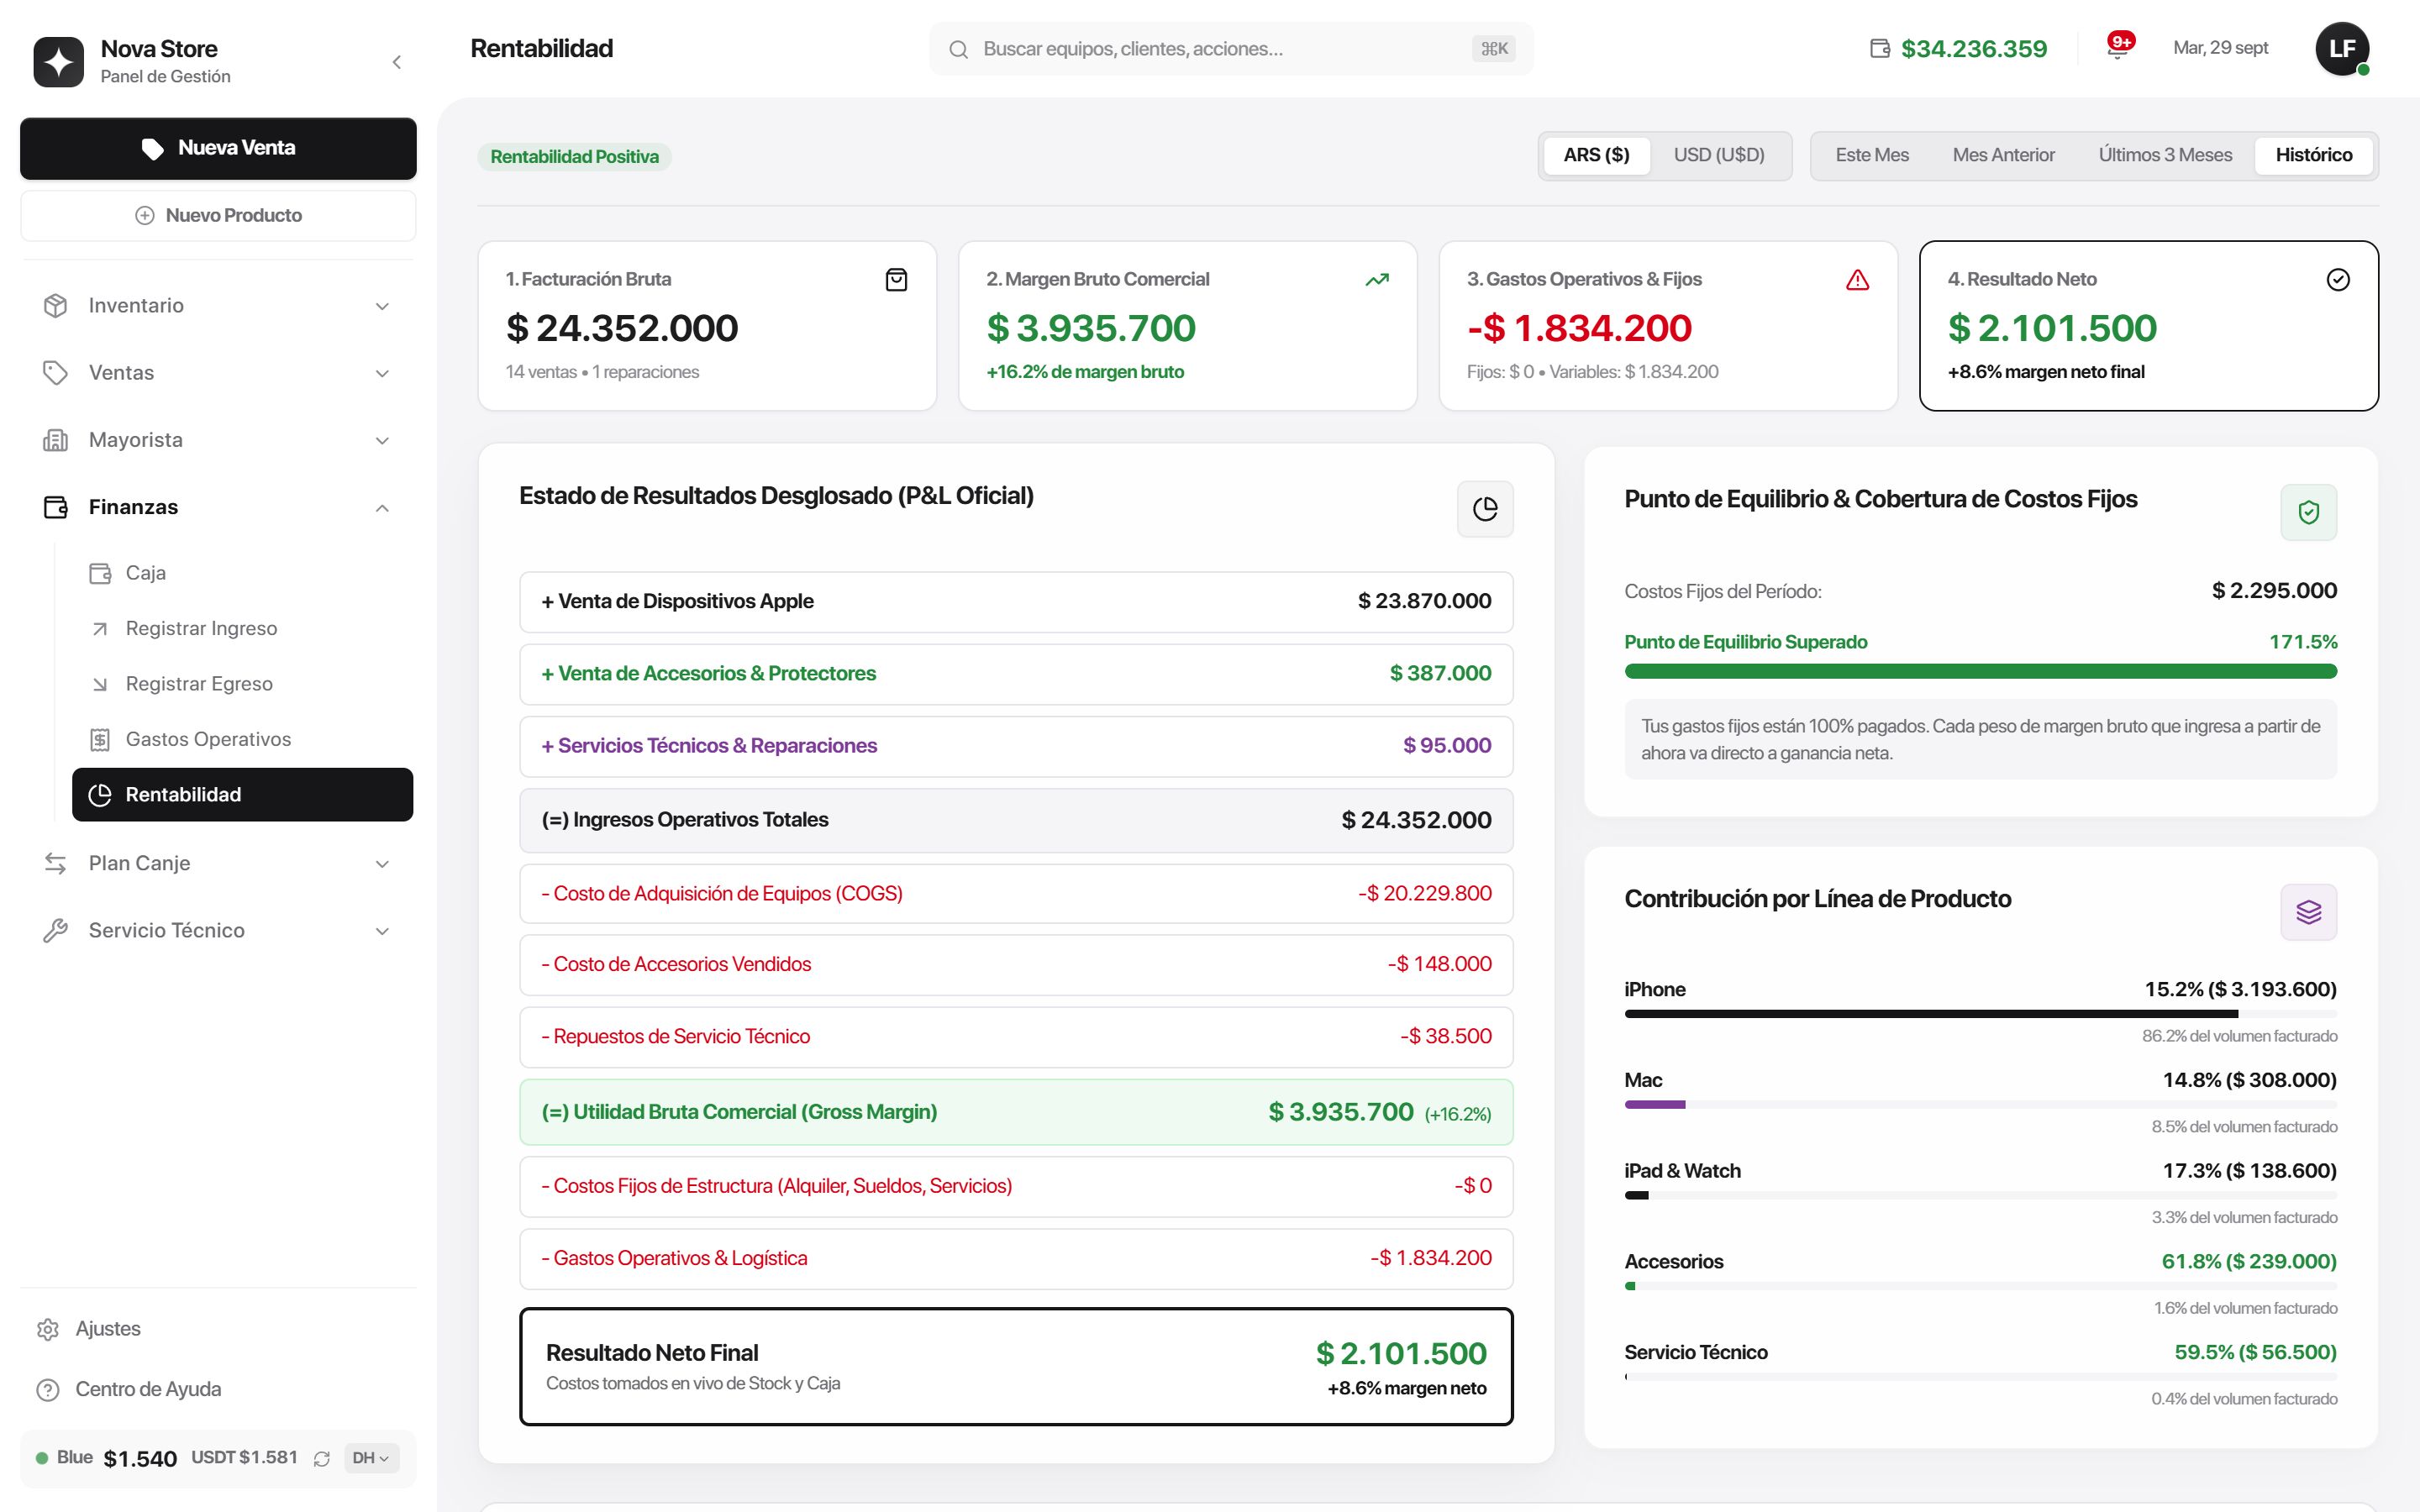Image resolution: width=2420 pixels, height=1512 pixels.
Task: Click the Centro de Ayuda question icon
Action: pos(48,1390)
